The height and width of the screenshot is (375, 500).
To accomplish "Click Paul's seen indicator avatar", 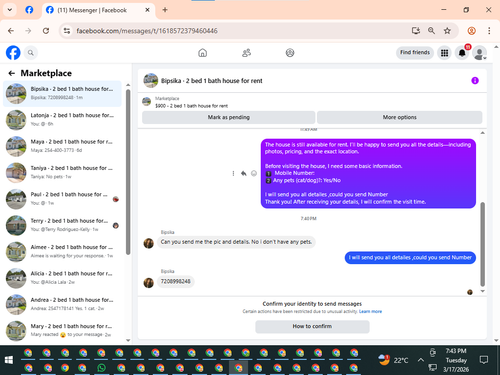I will coord(116,199).
